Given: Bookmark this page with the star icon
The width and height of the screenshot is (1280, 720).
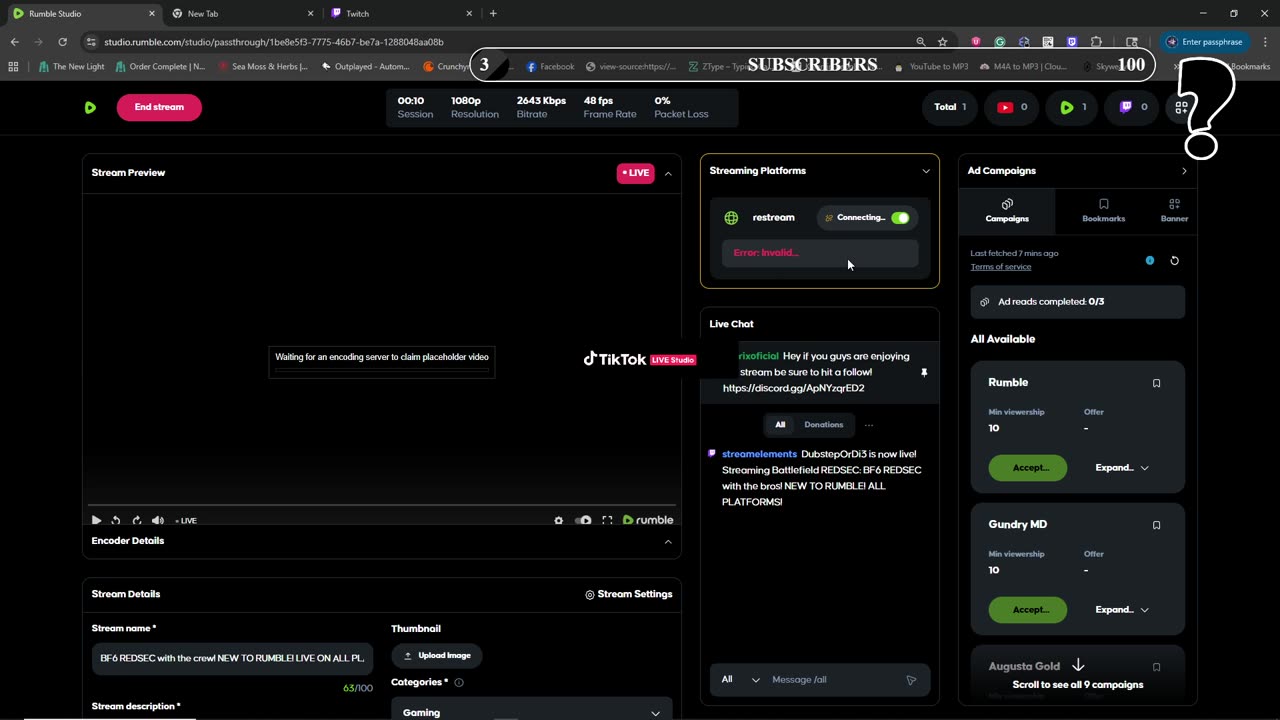Looking at the screenshot, I should coord(942,42).
